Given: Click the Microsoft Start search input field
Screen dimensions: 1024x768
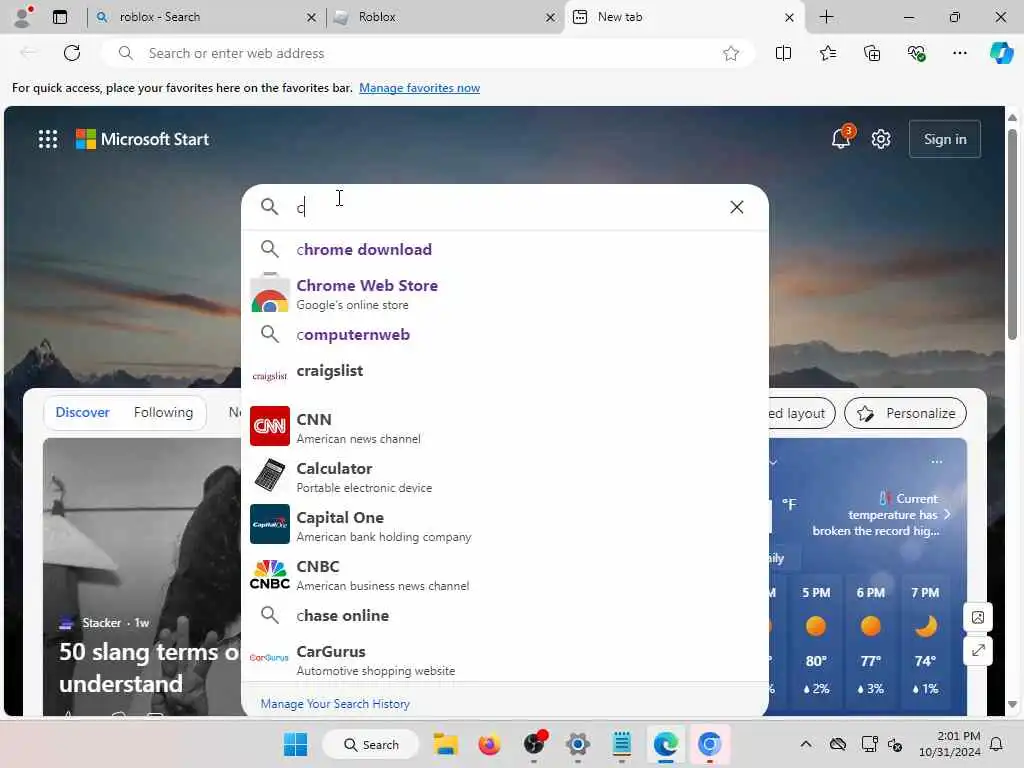Looking at the screenshot, I should pos(506,207).
